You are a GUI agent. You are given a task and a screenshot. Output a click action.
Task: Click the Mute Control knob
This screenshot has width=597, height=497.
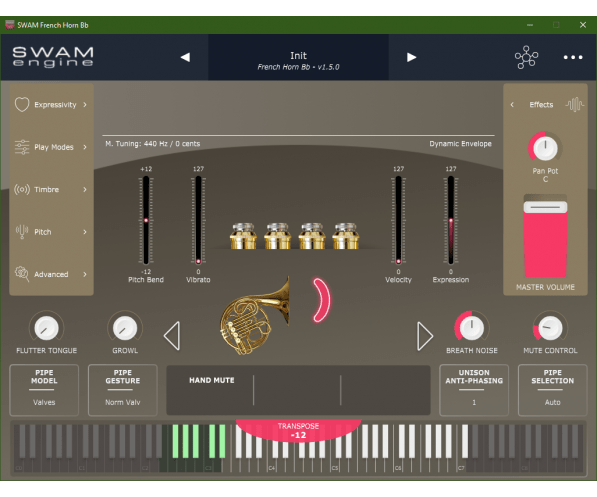(550, 328)
